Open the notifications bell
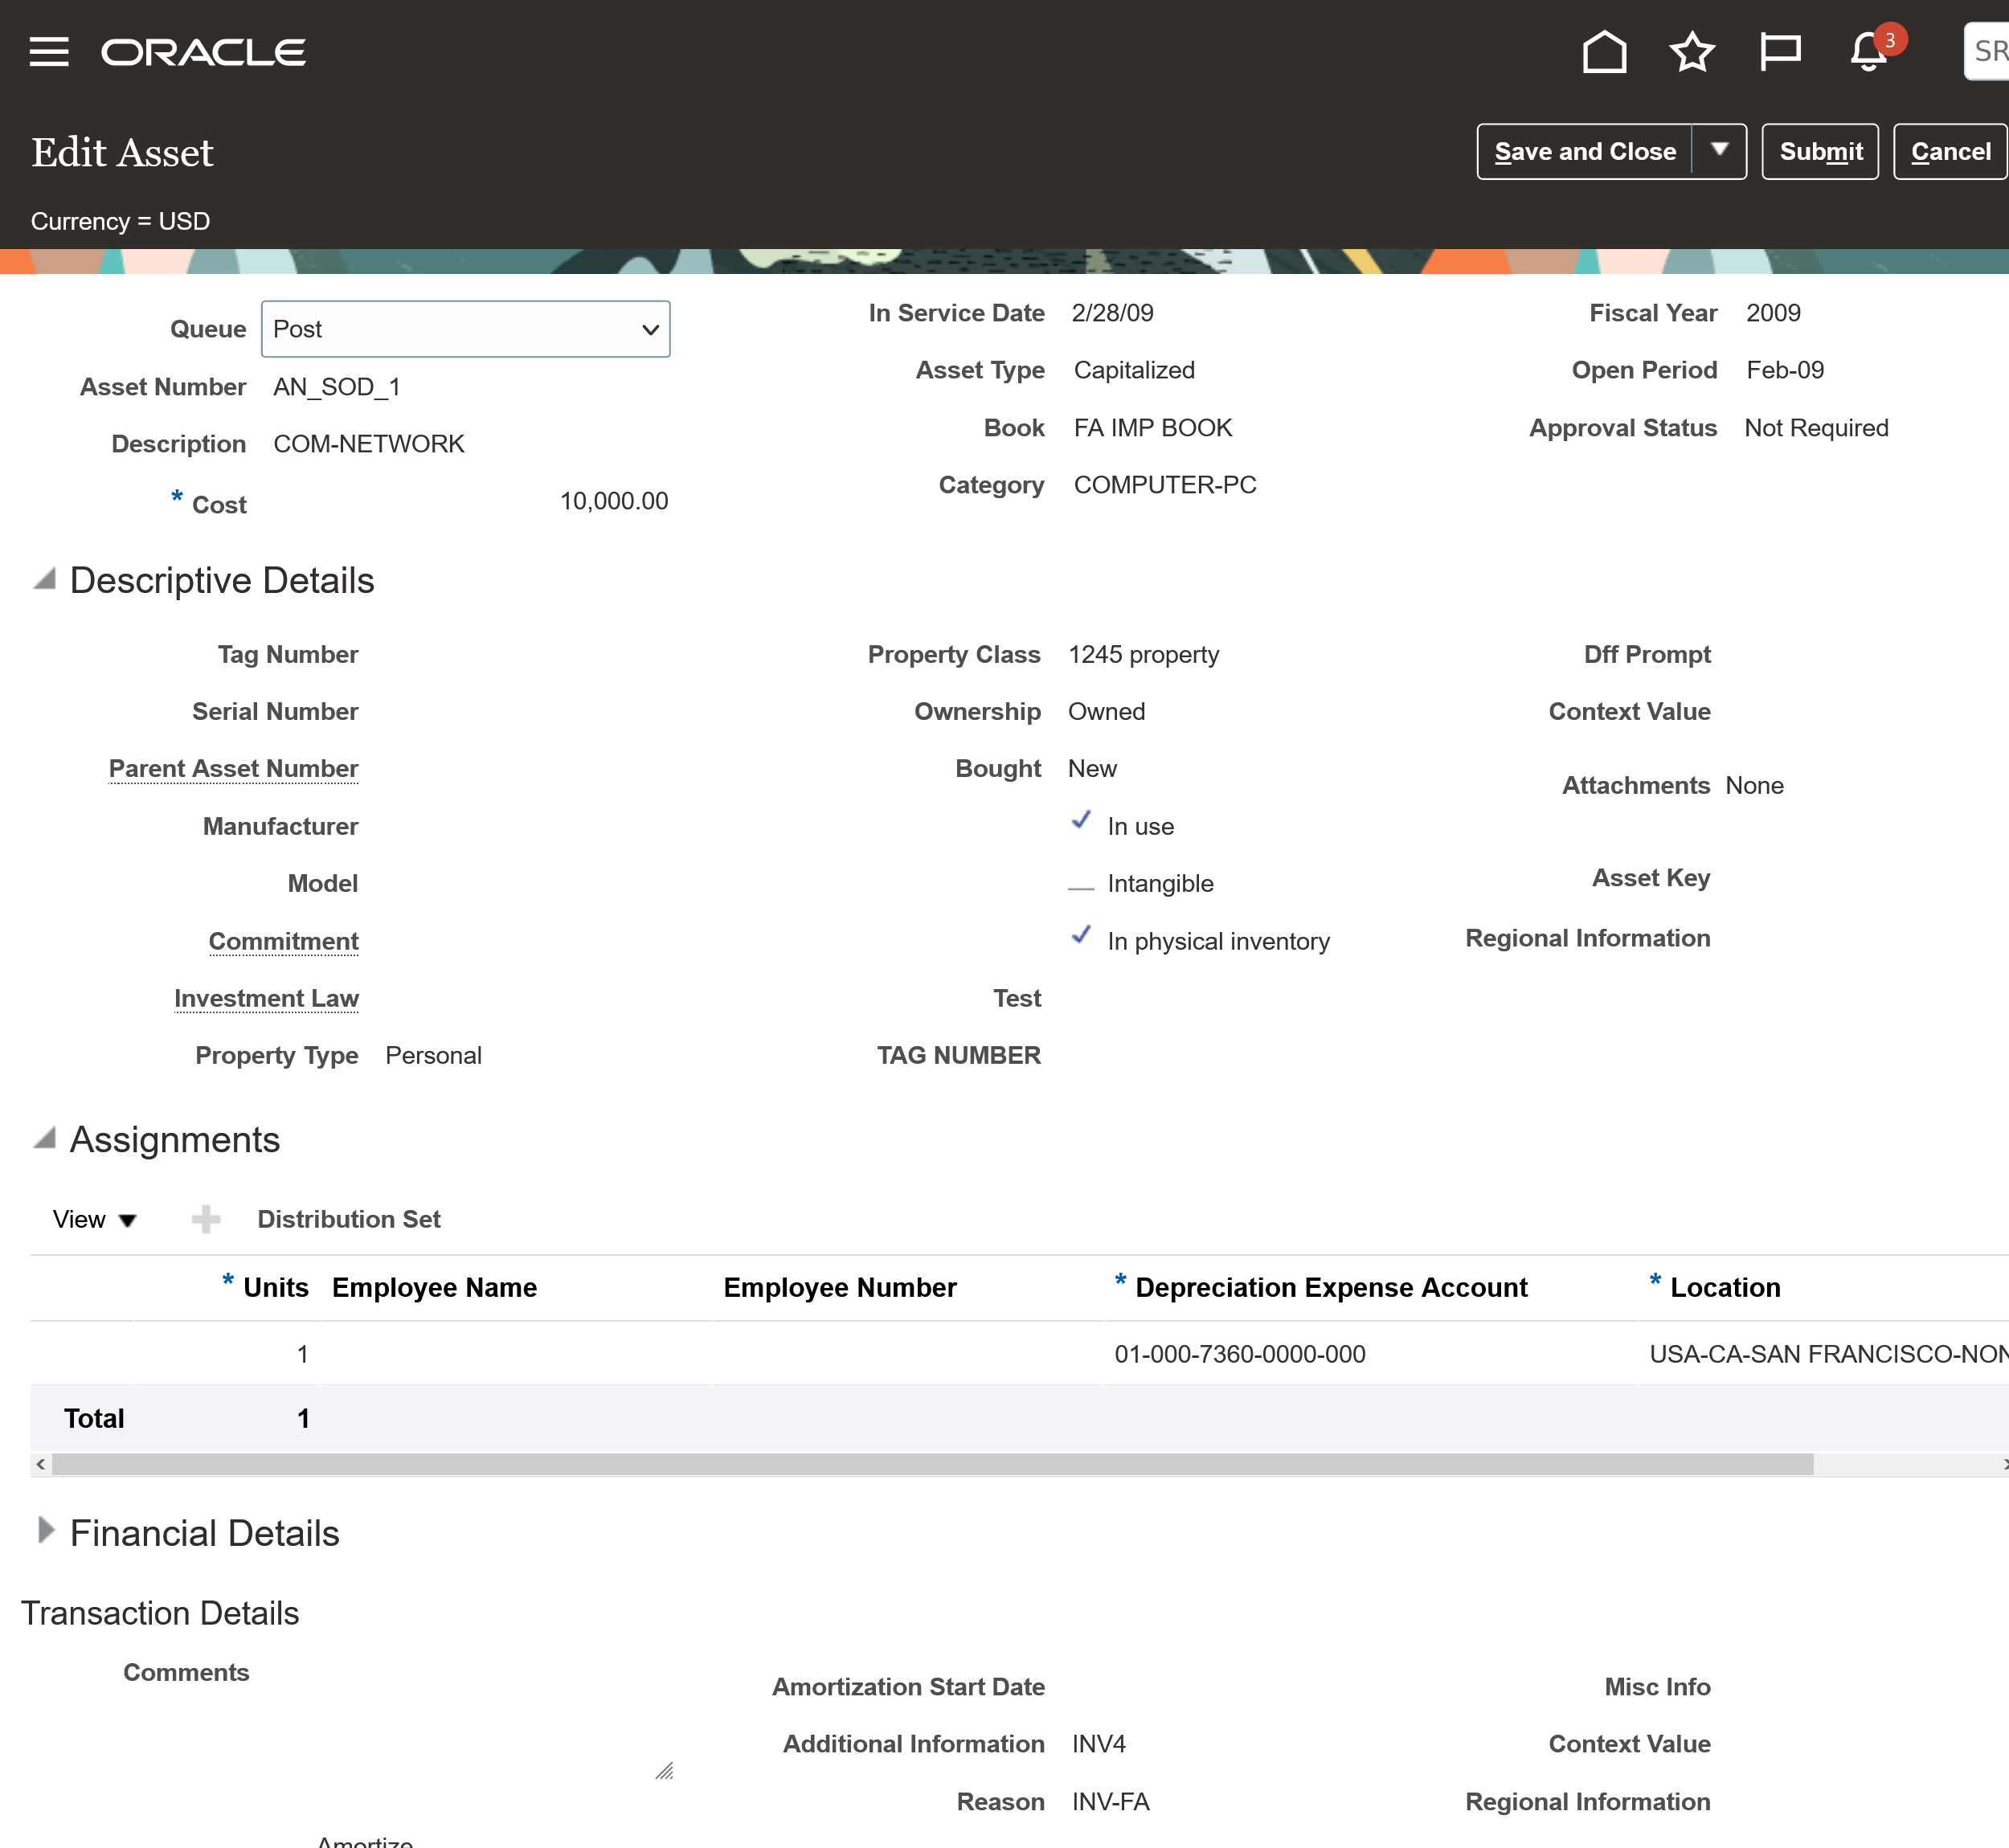Screen dimensions: 2009x1848 click(1868, 51)
